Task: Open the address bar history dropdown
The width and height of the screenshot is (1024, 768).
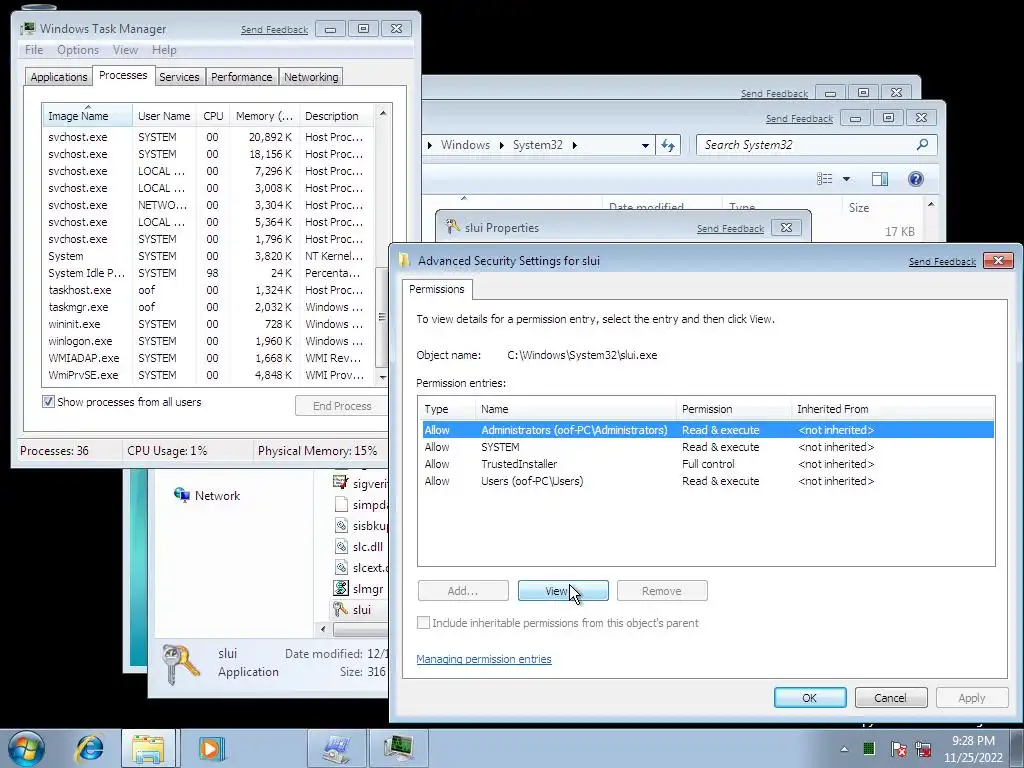Action: click(645, 145)
